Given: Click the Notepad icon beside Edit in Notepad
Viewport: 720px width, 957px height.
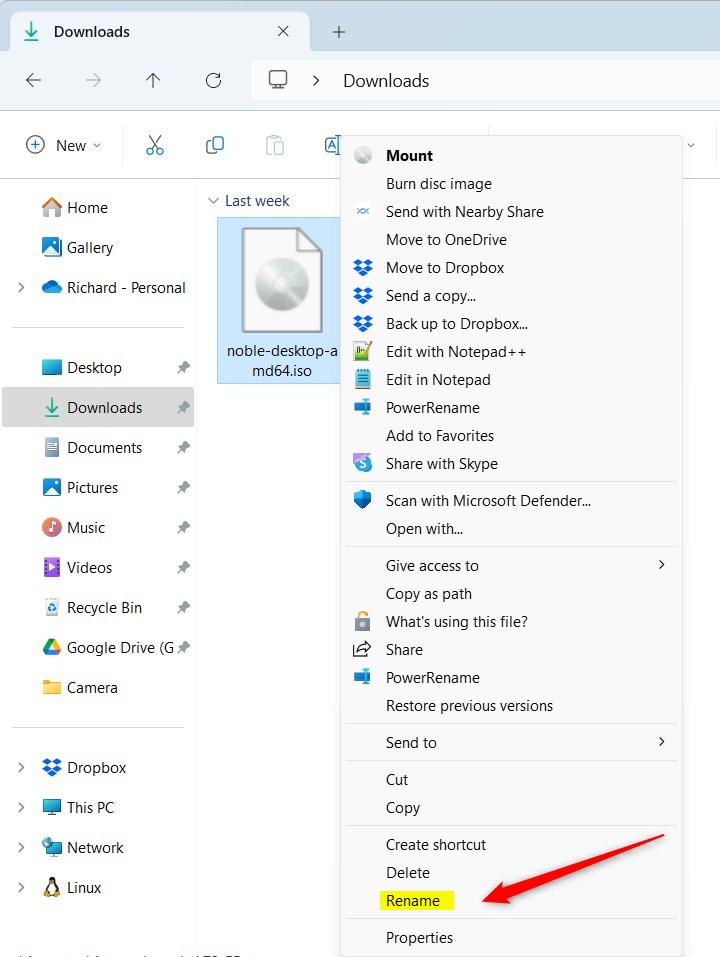Looking at the screenshot, I should click(362, 379).
